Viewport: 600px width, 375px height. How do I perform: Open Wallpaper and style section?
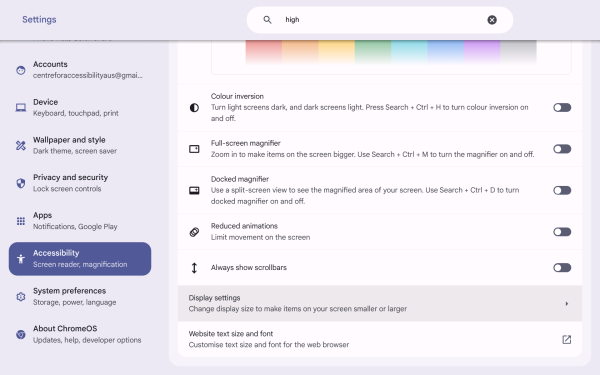[x=80, y=145]
